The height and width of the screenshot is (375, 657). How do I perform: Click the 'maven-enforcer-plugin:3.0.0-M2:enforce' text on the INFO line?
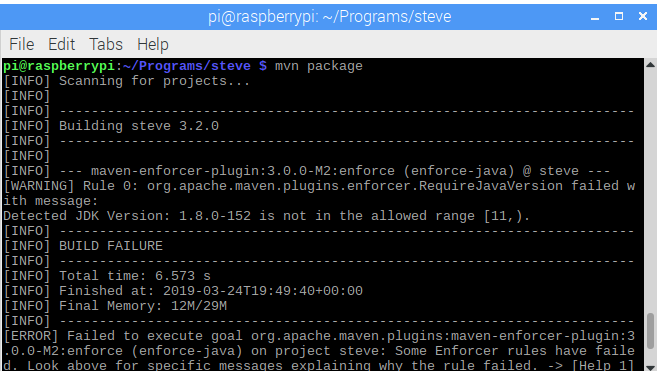point(243,171)
